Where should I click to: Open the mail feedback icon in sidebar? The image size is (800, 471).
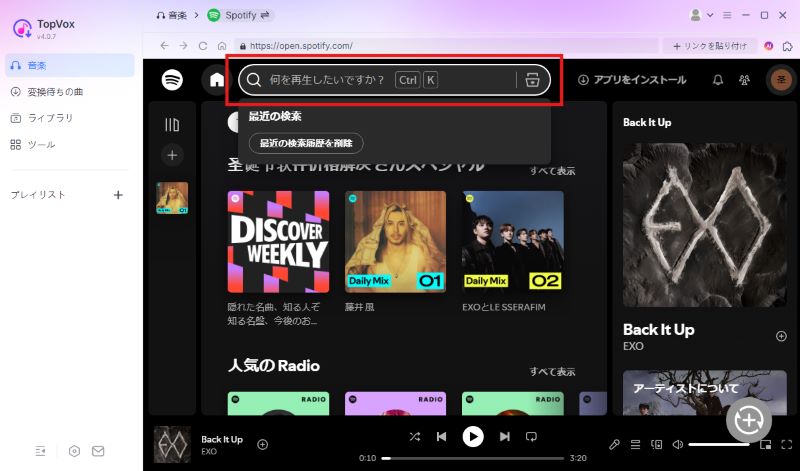pyautogui.click(x=98, y=451)
